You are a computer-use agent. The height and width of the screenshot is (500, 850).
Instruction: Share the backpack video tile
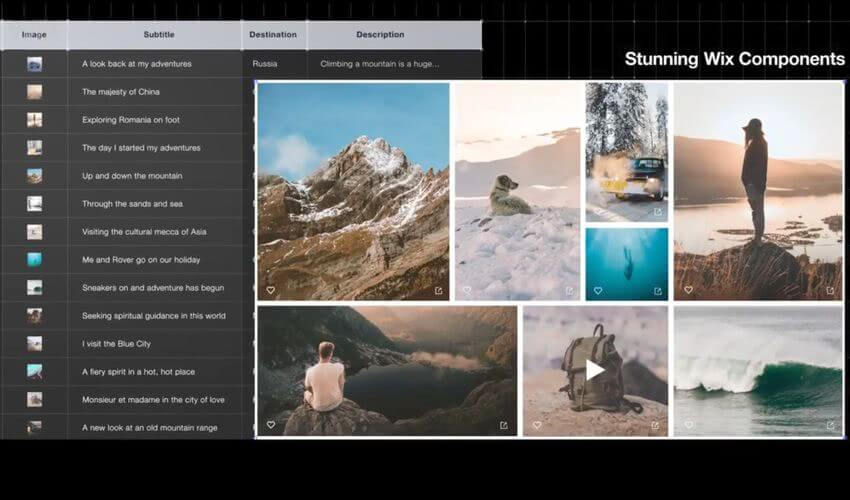point(655,425)
